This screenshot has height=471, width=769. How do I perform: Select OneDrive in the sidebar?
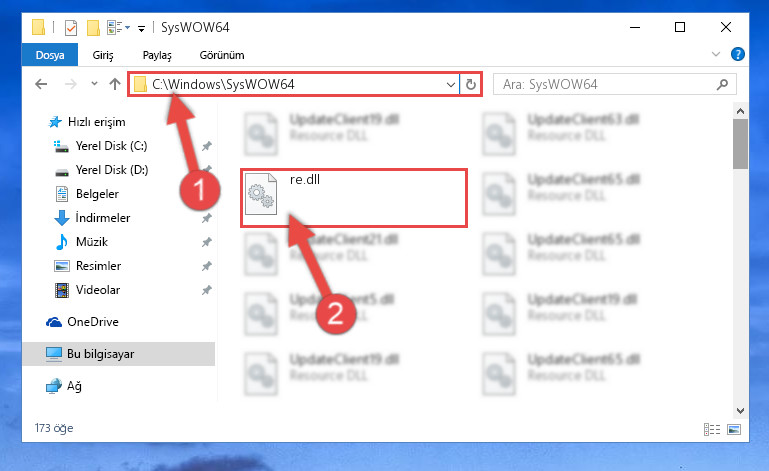pyautogui.click(x=93, y=322)
